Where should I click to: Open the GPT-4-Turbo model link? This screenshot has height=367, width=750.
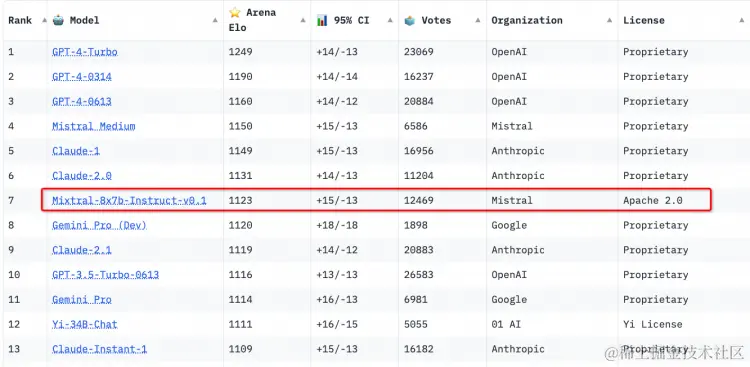click(85, 52)
